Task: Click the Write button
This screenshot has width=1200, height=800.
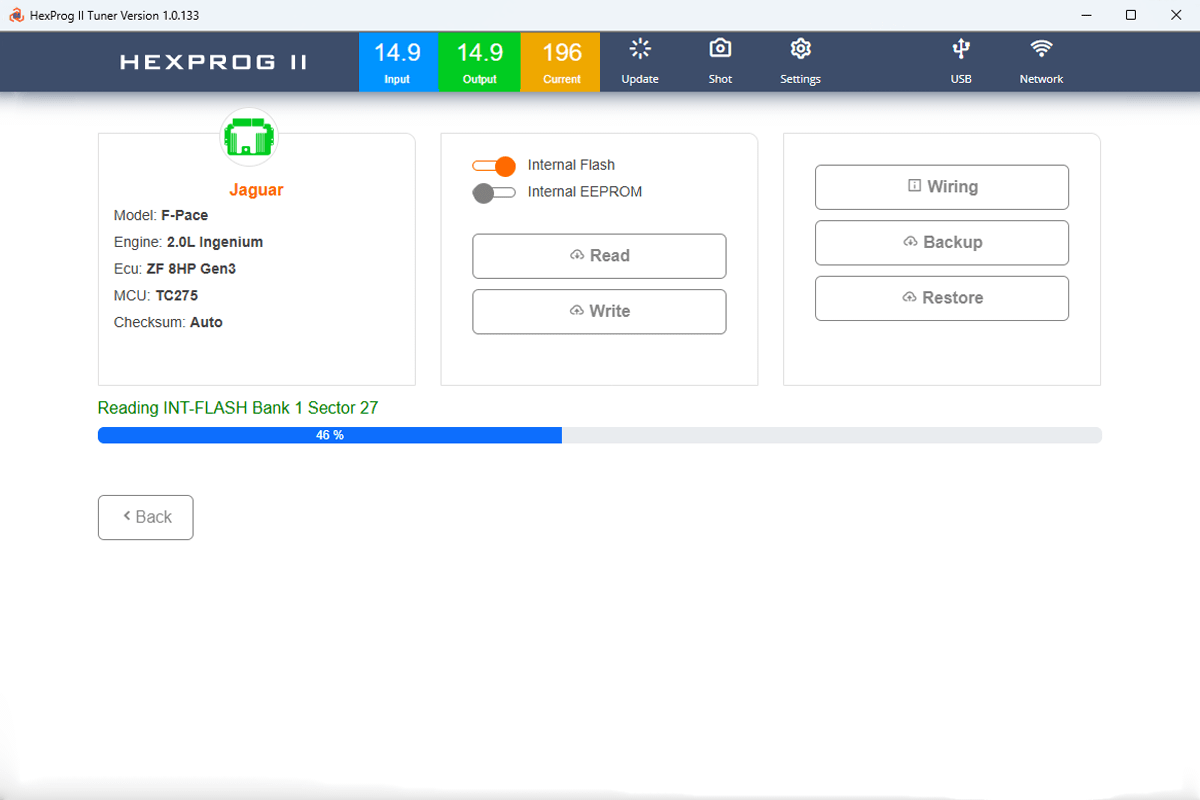Action: tap(599, 311)
